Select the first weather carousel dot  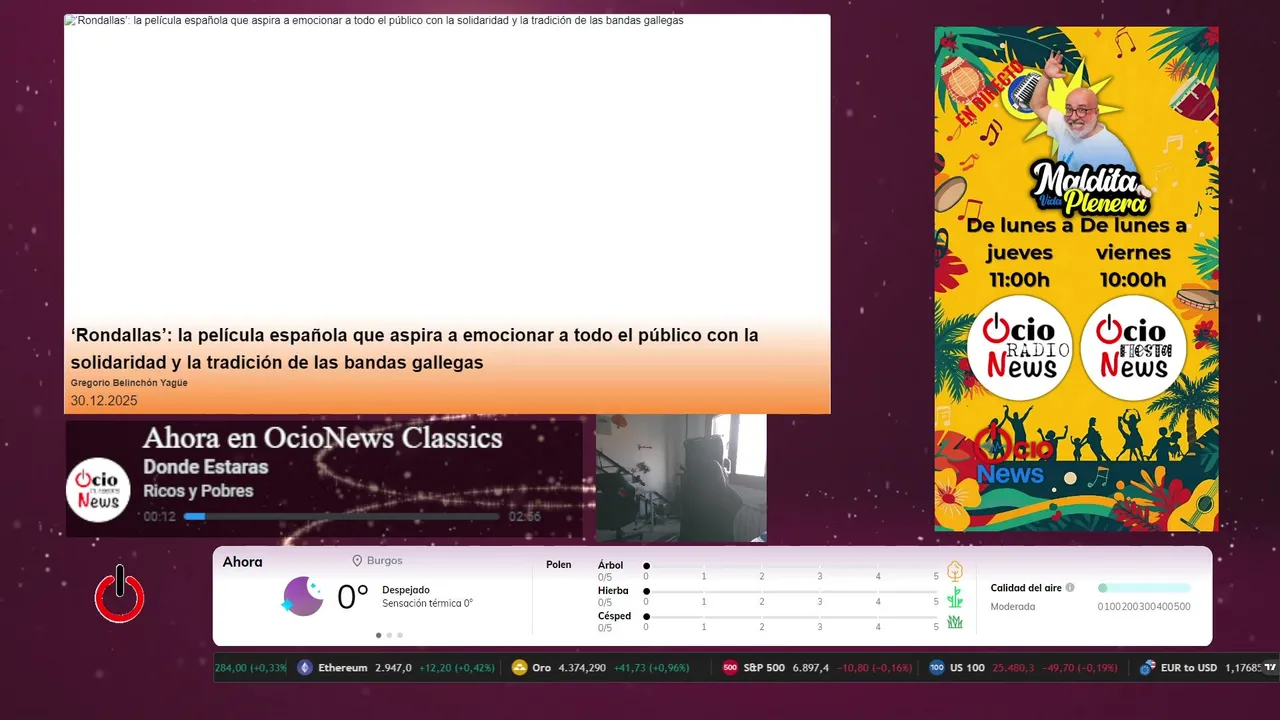click(x=378, y=635)
